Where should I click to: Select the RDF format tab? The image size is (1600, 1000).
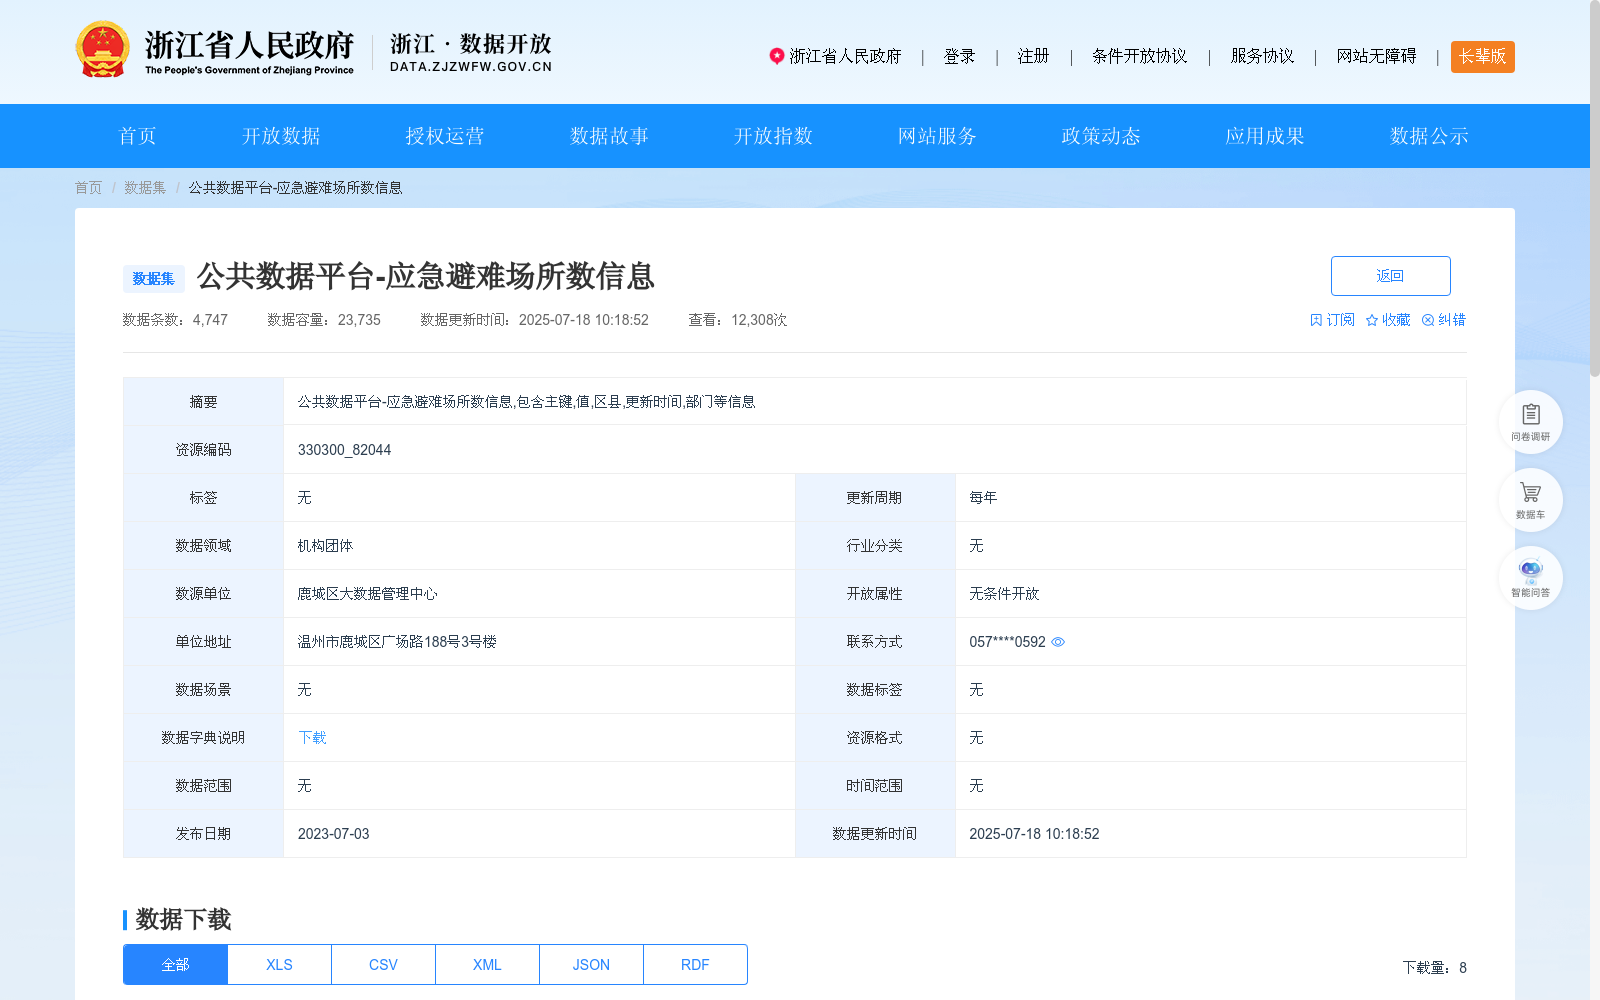coord(694,964)
